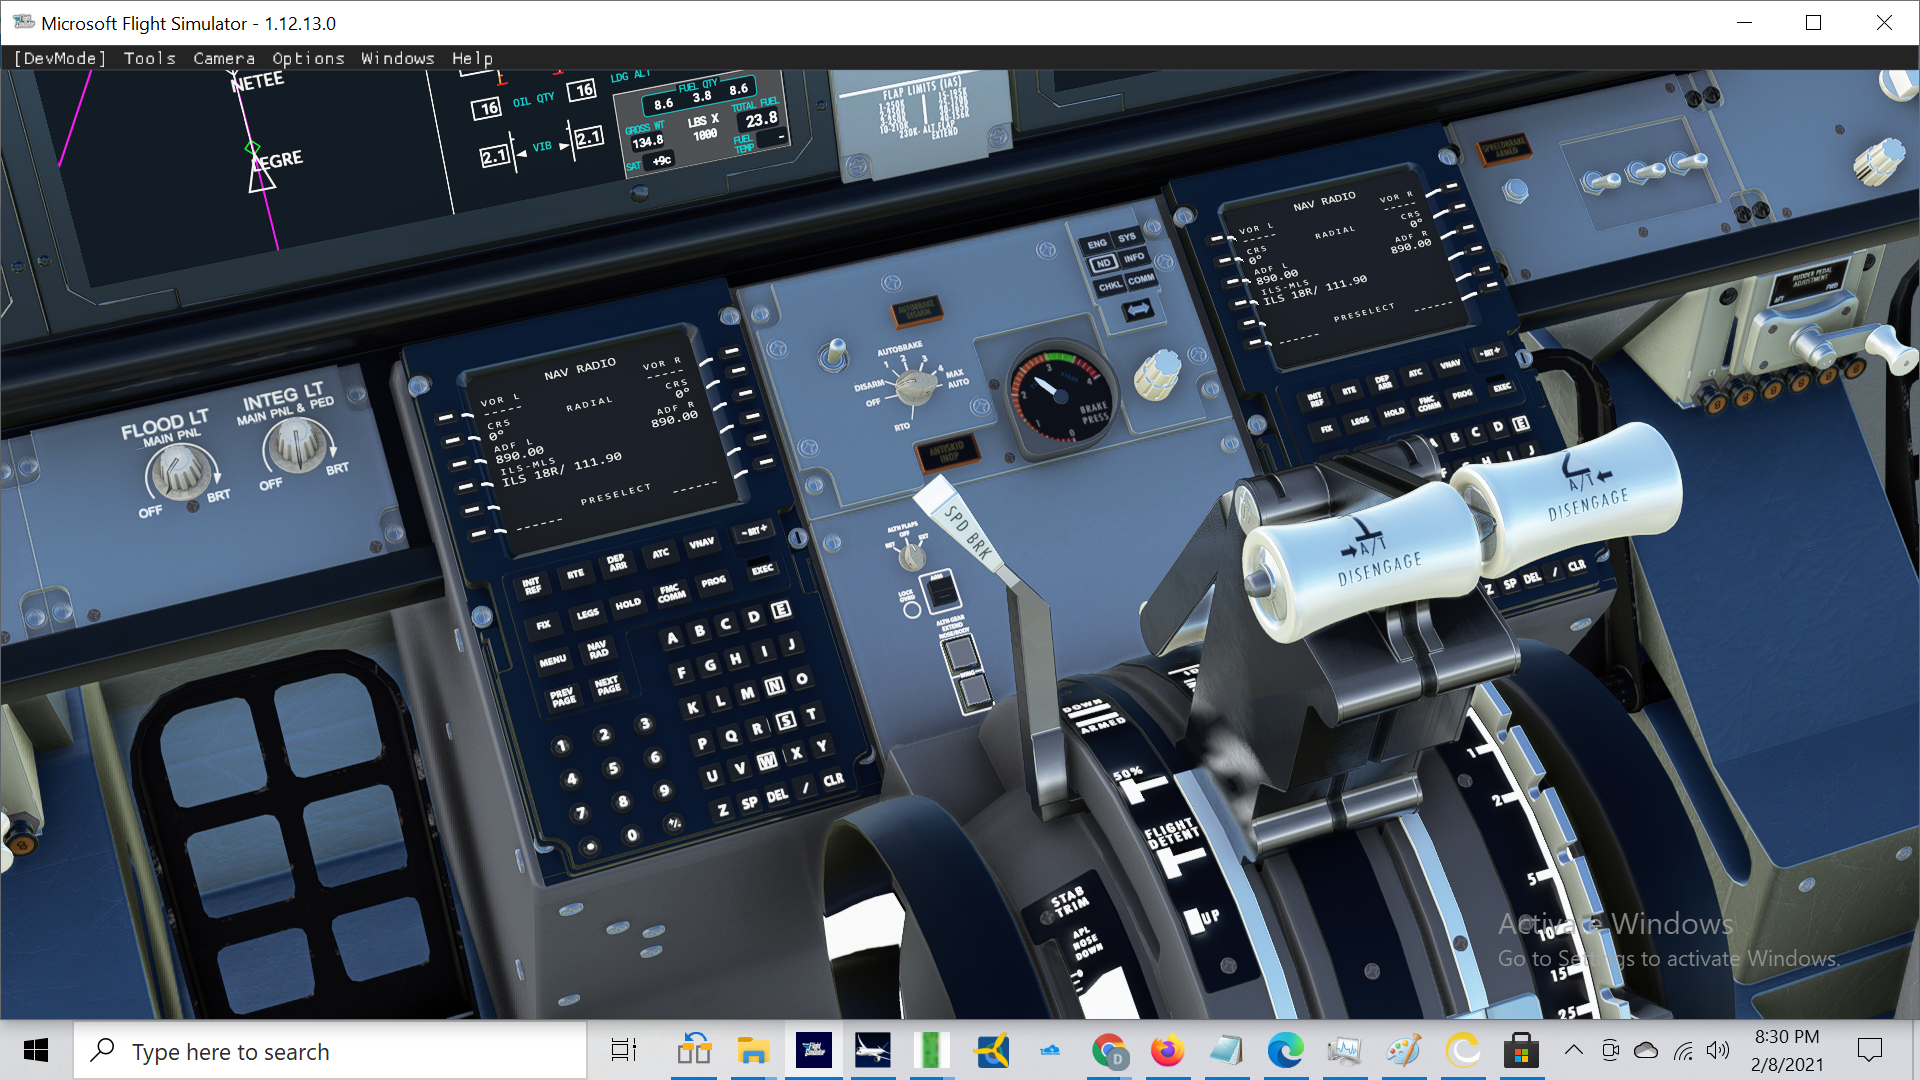Show hidden system tray icons

tap(1573, 1050)
